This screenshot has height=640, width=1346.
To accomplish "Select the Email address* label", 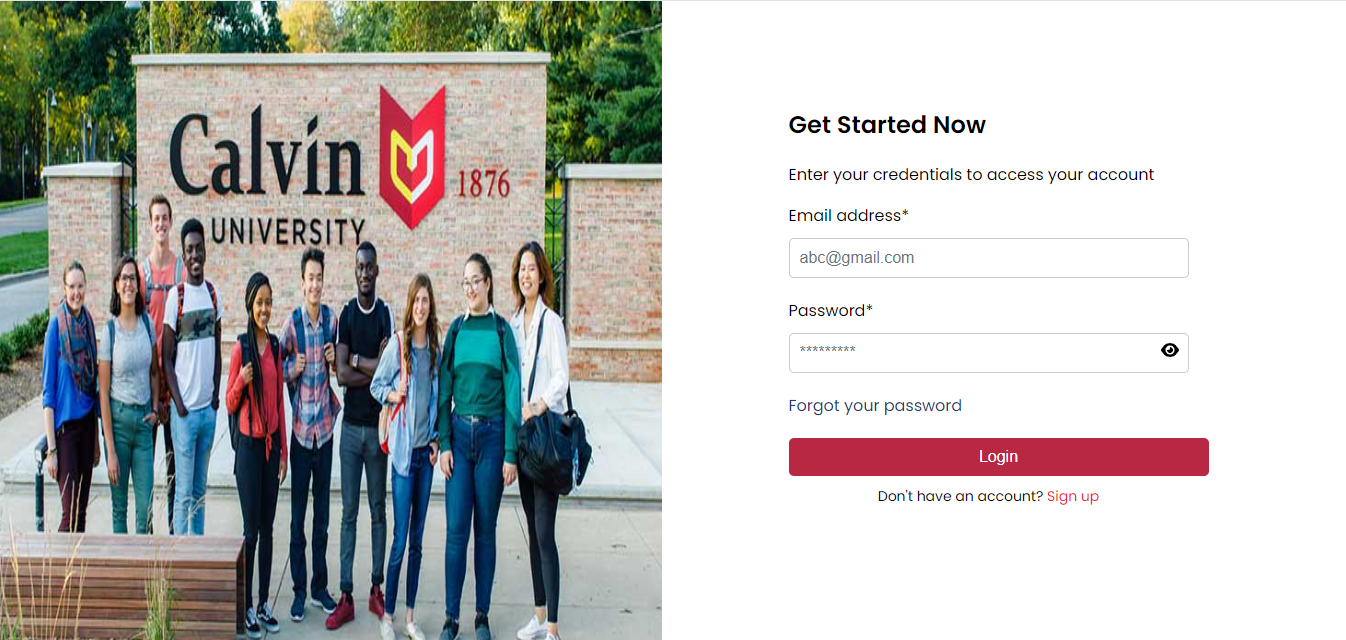I will [x=848, y=216].
